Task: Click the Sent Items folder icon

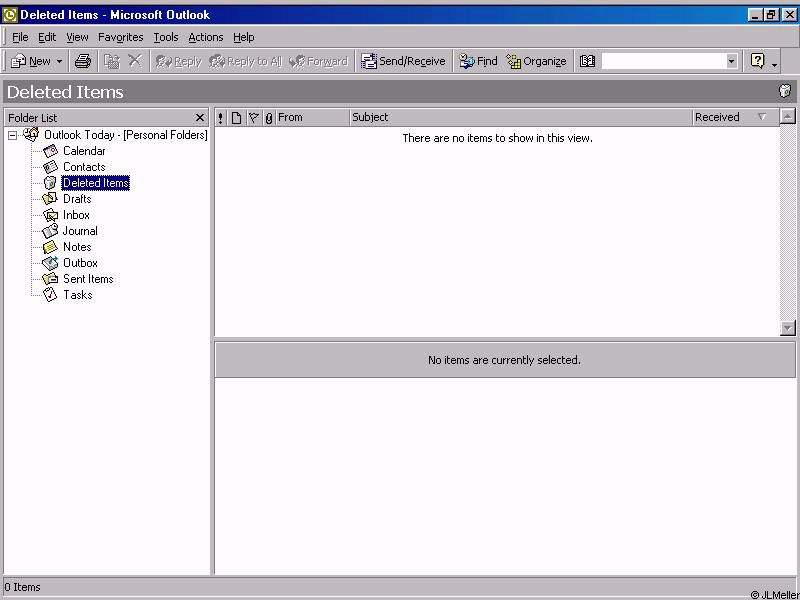Action: pyautogui.click(x=50, y=279)
